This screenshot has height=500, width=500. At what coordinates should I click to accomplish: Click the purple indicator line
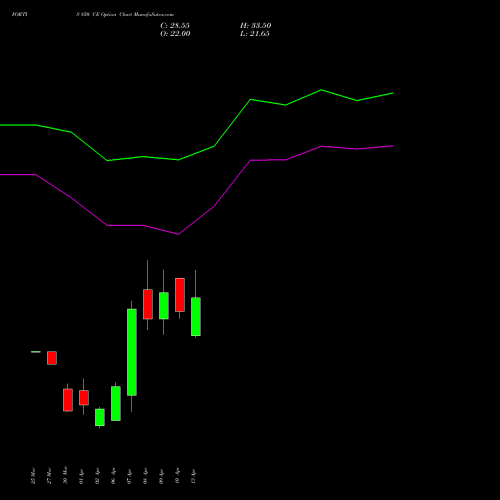[232, 184]
